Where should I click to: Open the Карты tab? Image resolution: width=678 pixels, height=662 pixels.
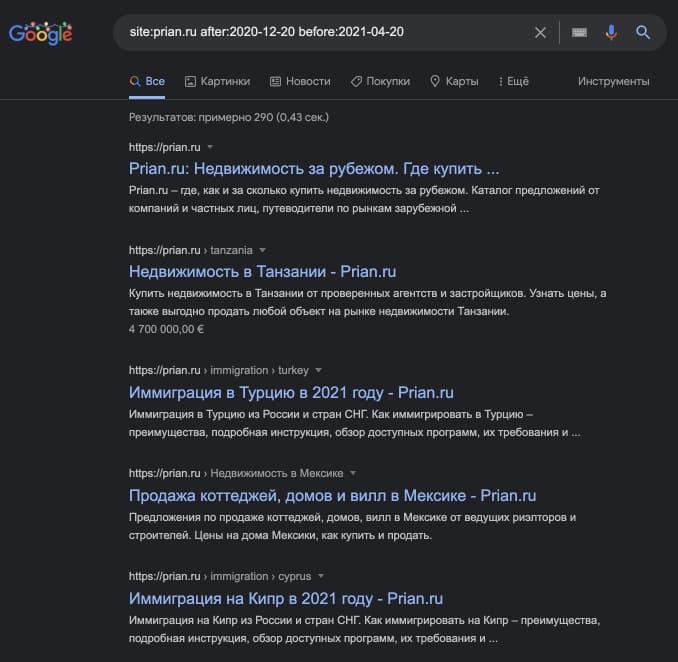click(454, 81)
